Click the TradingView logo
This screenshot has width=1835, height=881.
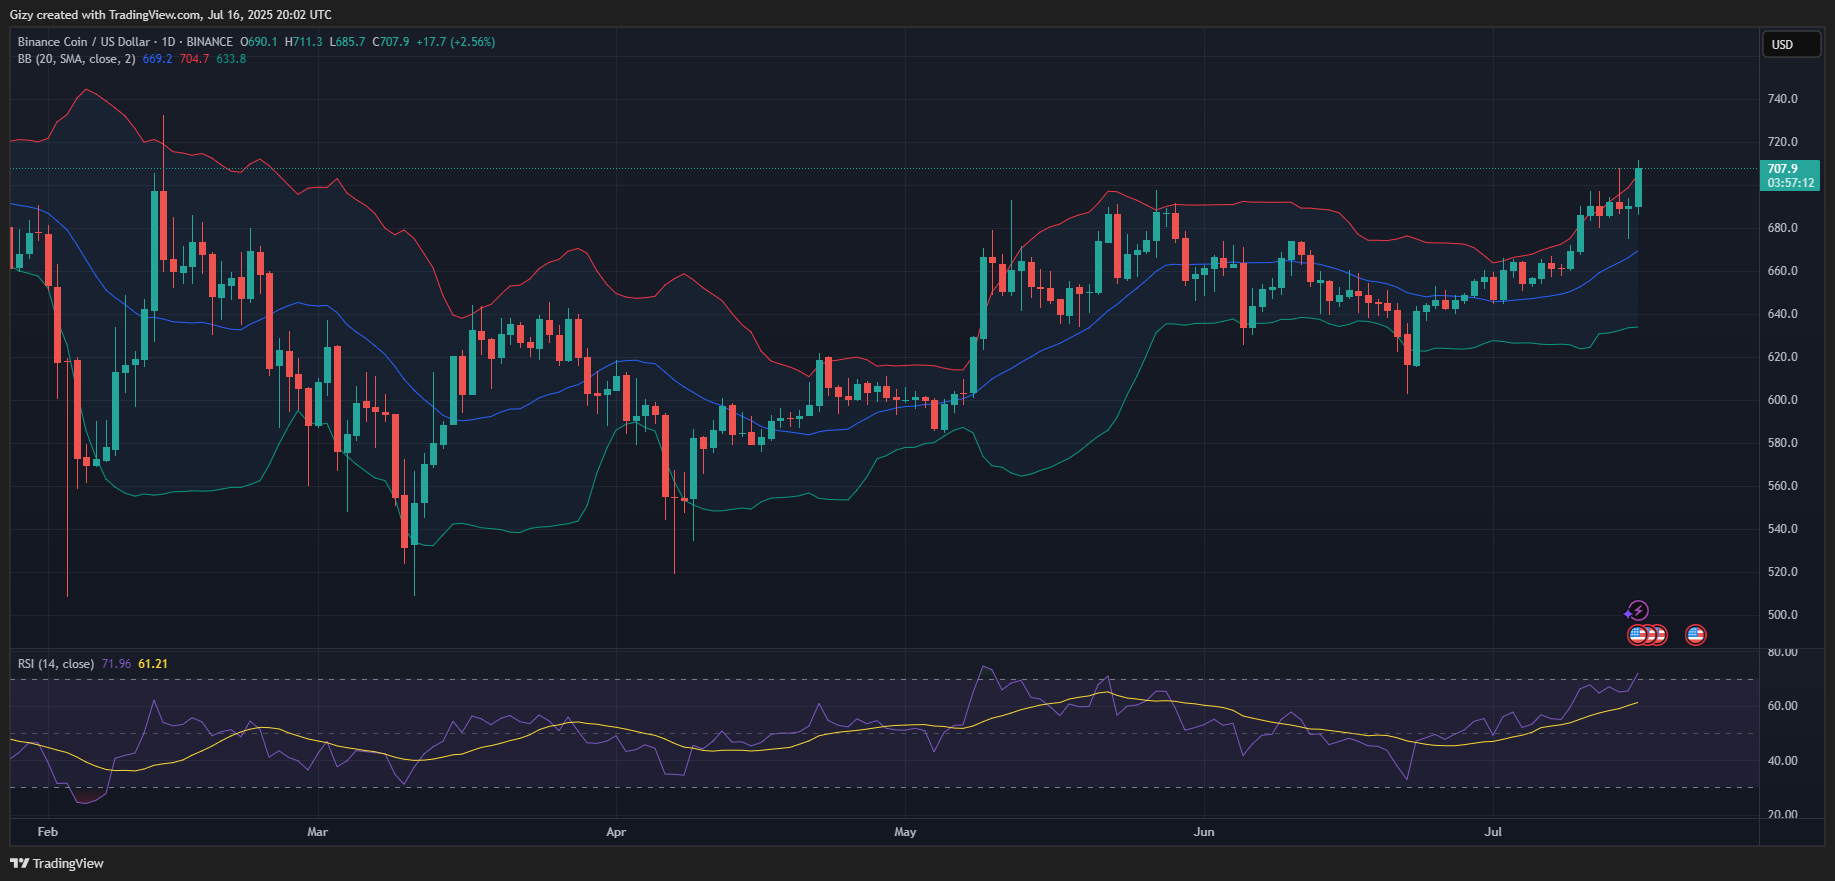click(57, 863)
